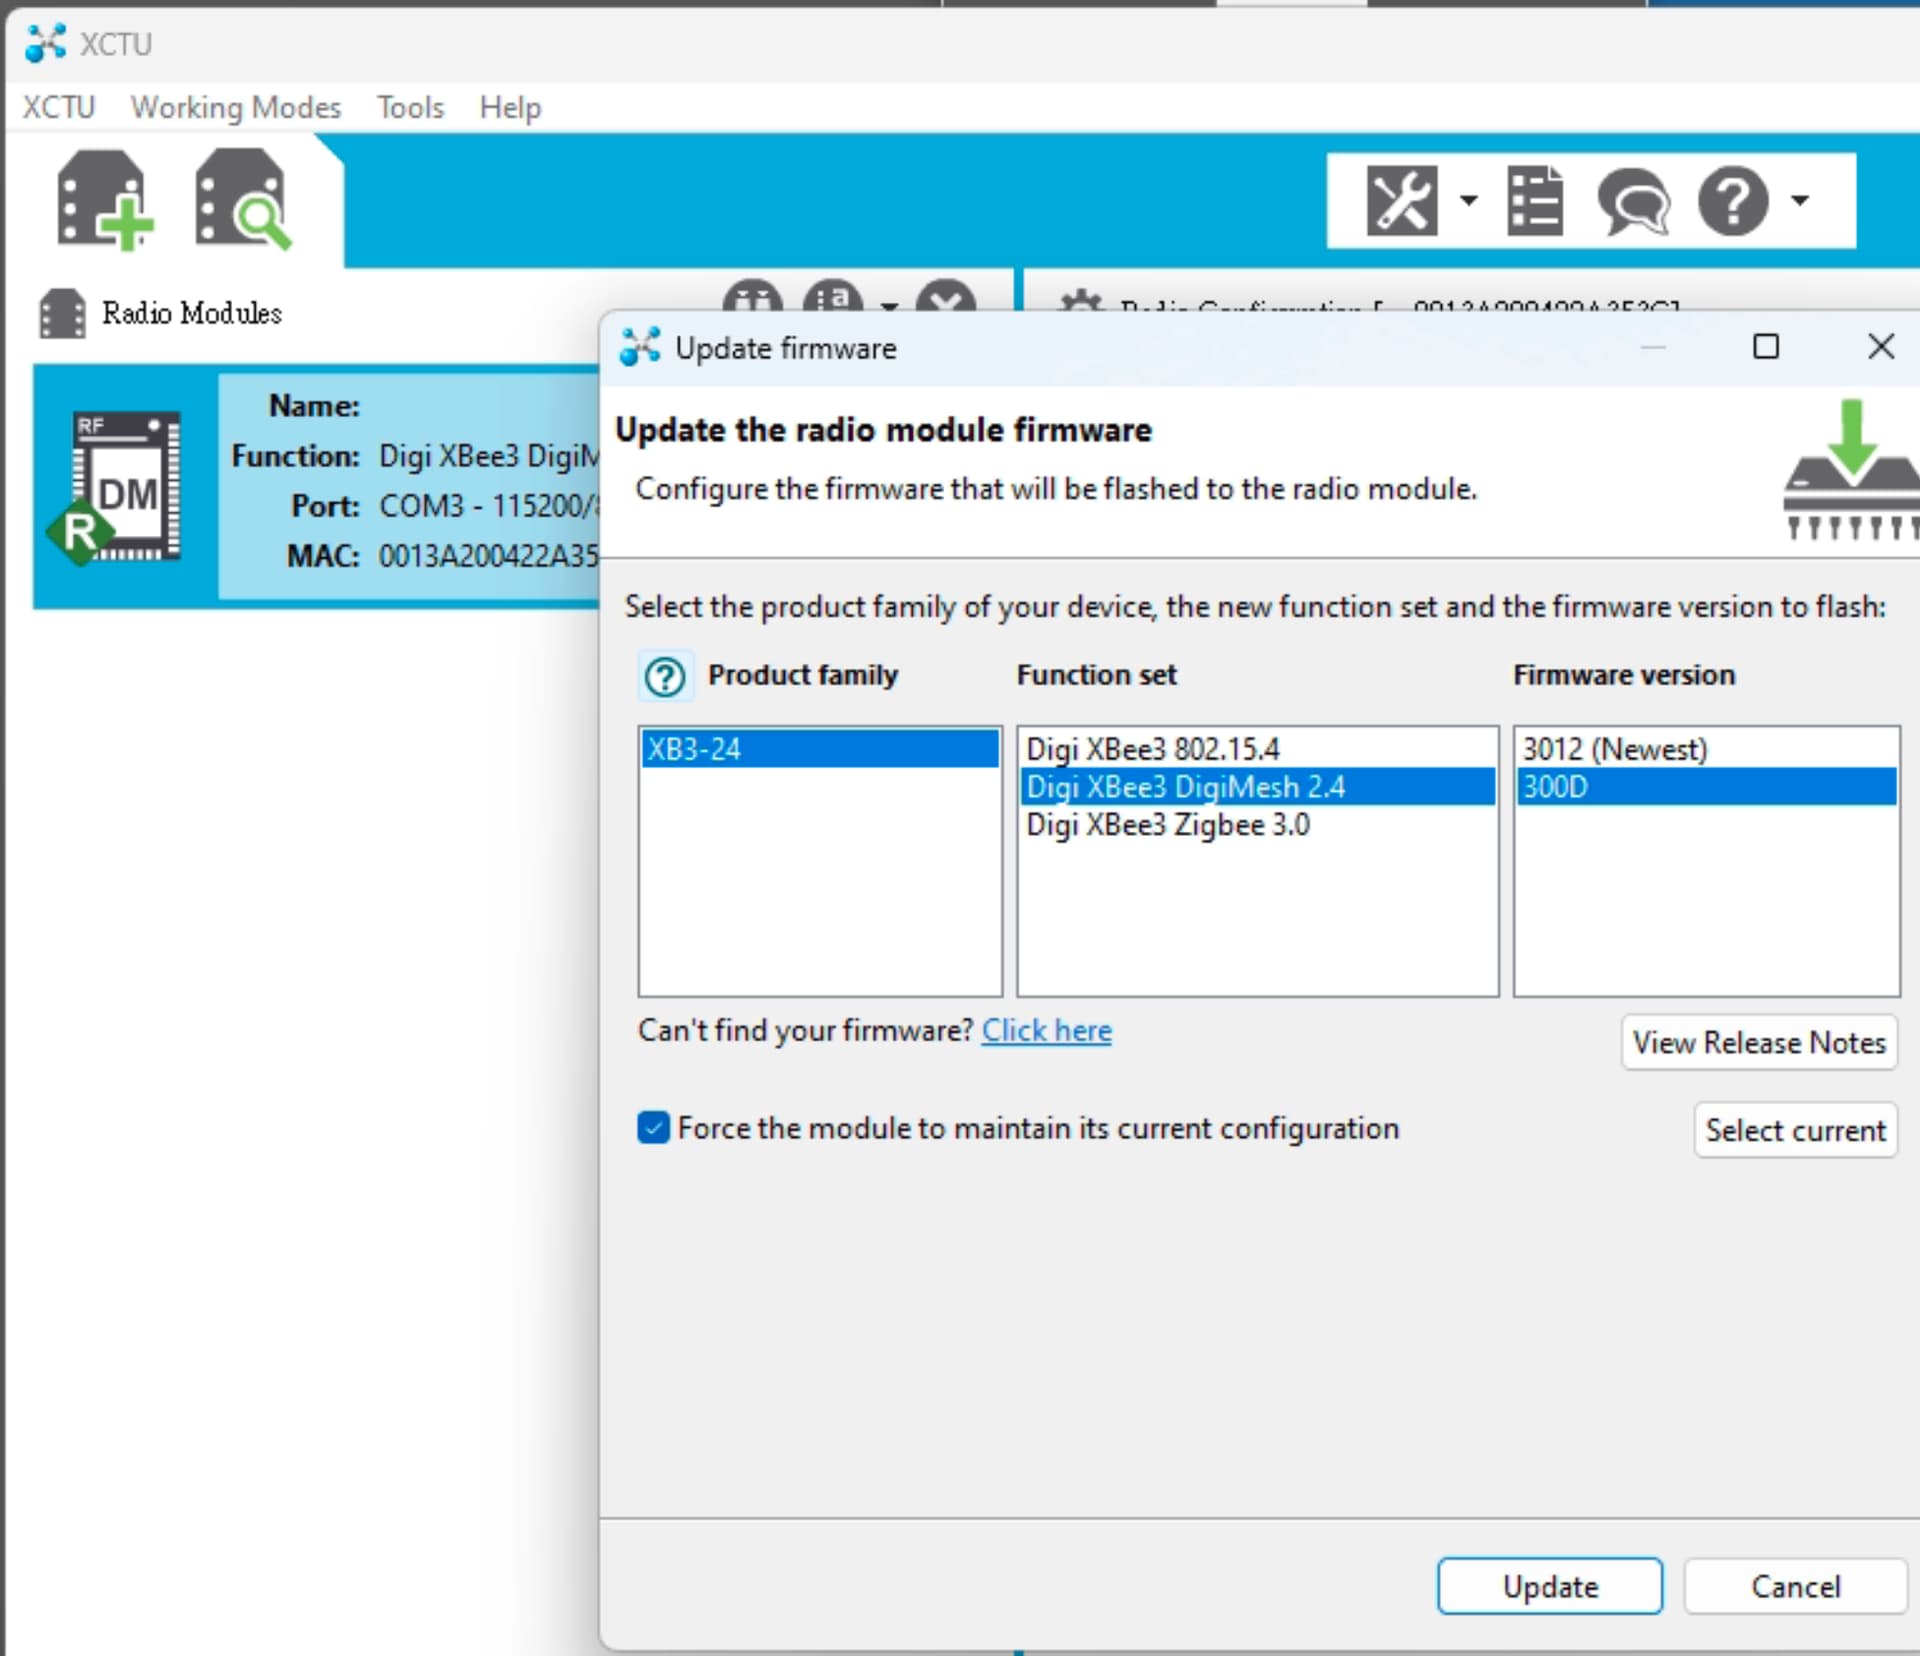Follow the Click here firmware link
The width and height of the screenshot is (1920, 1656).
point(1046,1030)
